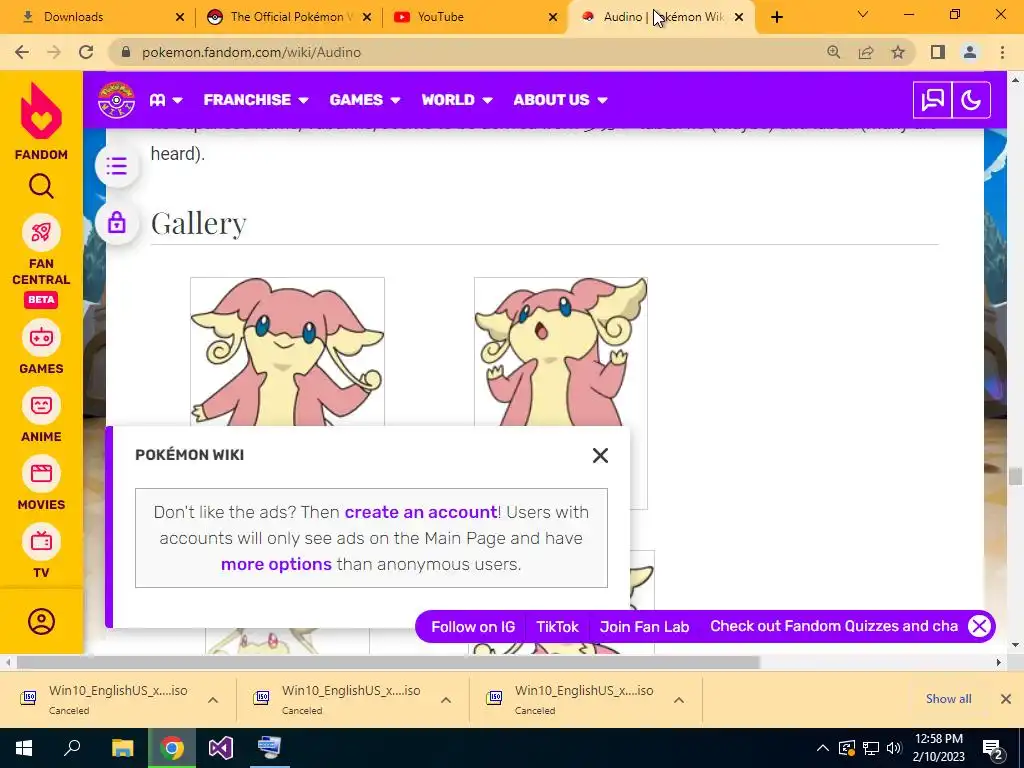Open Windows Start menu
This screenshot has width=1024, height=768.
(24, 748)
